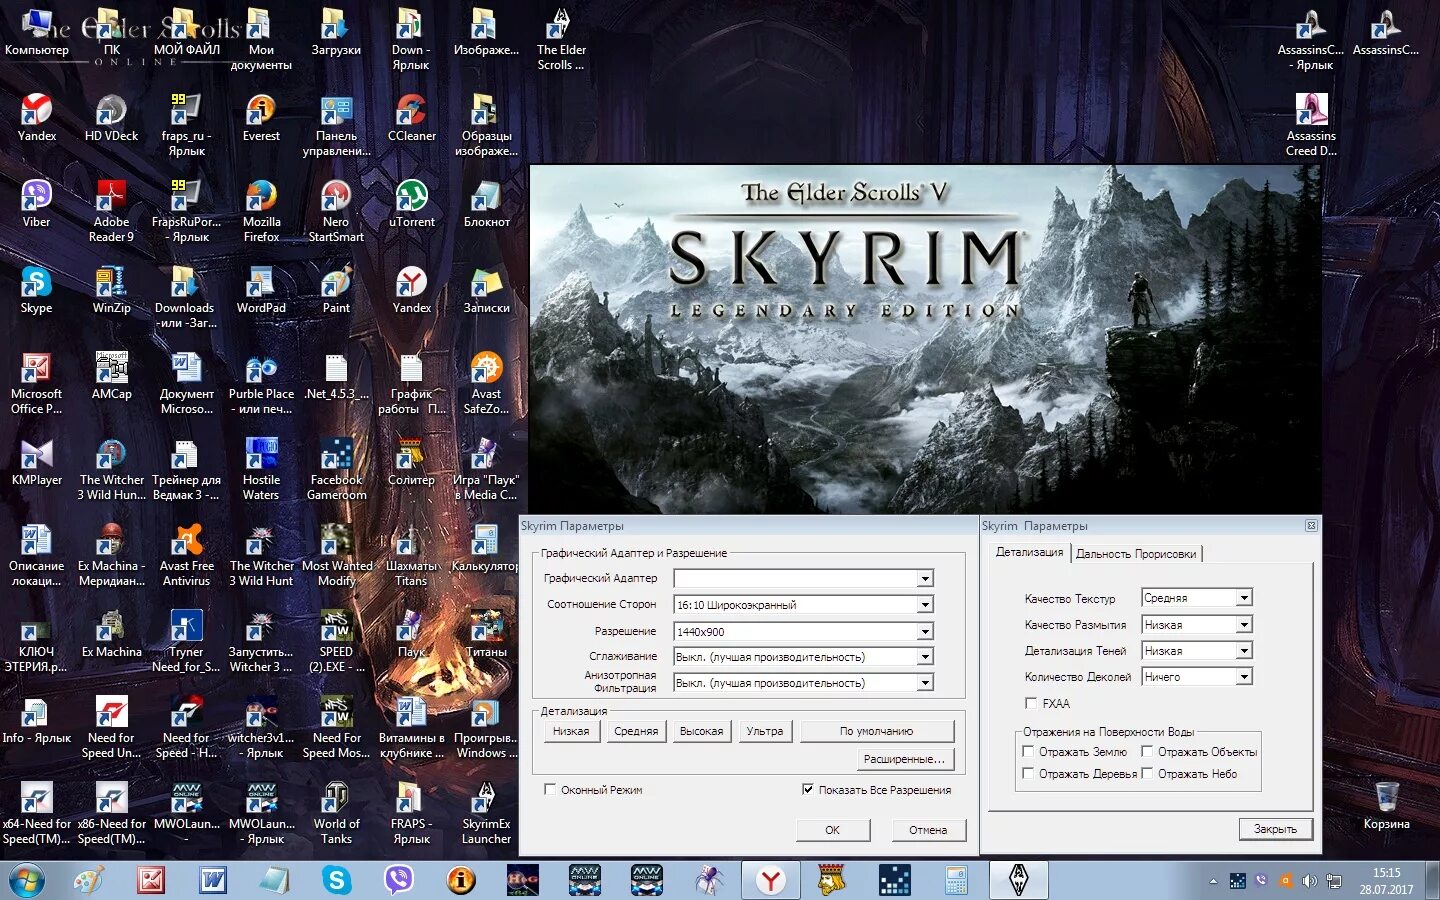Click the Skyrim launcher taskbar icon
This screenshot has width=1440, height=900.
[1019, 880]
